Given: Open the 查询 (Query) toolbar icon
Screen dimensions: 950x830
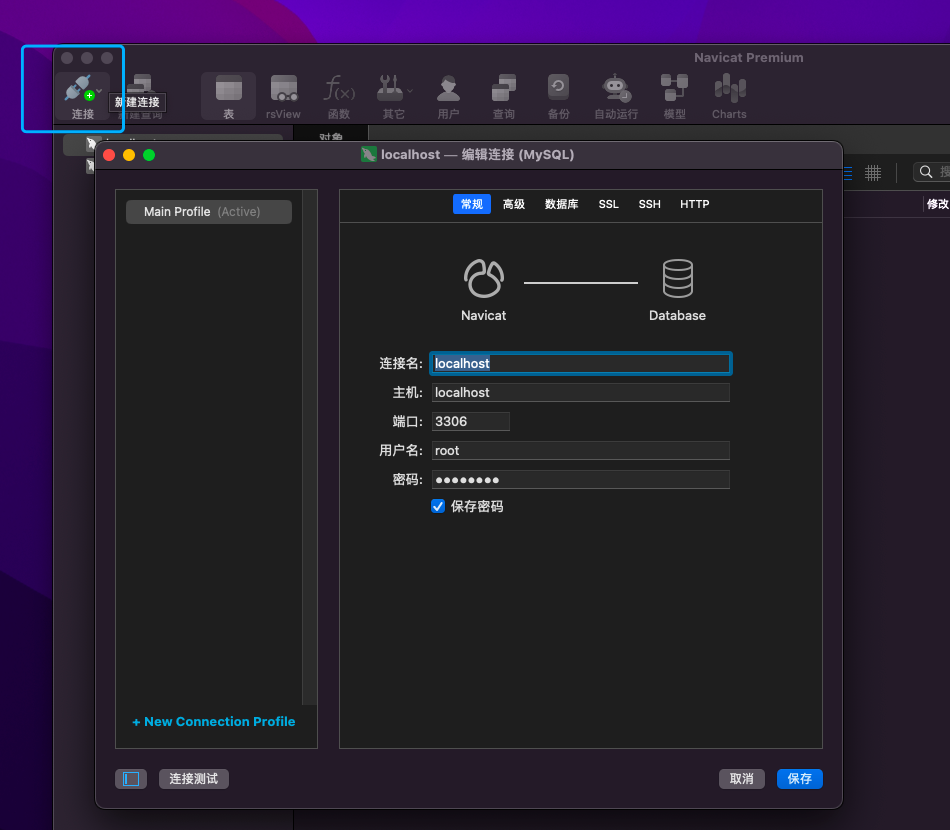Looking at the screenshot, I should (503, 88).
